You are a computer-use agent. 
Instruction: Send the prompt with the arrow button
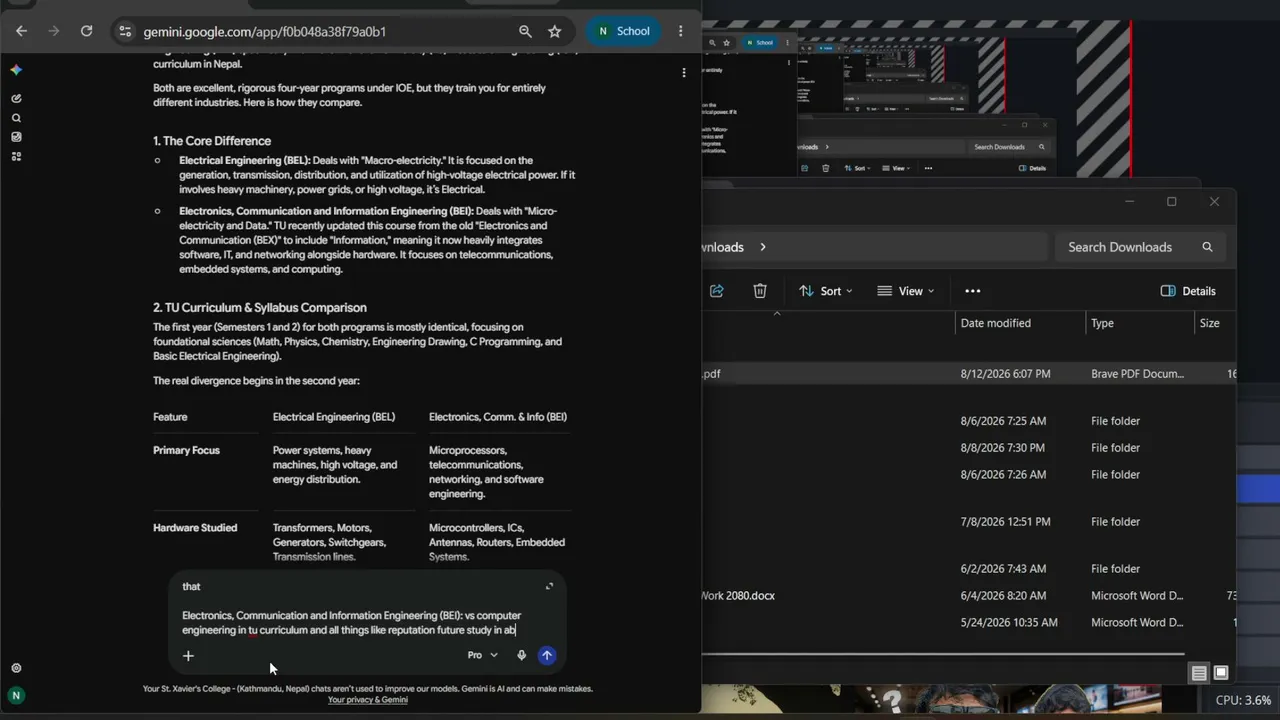click(547, 655)
